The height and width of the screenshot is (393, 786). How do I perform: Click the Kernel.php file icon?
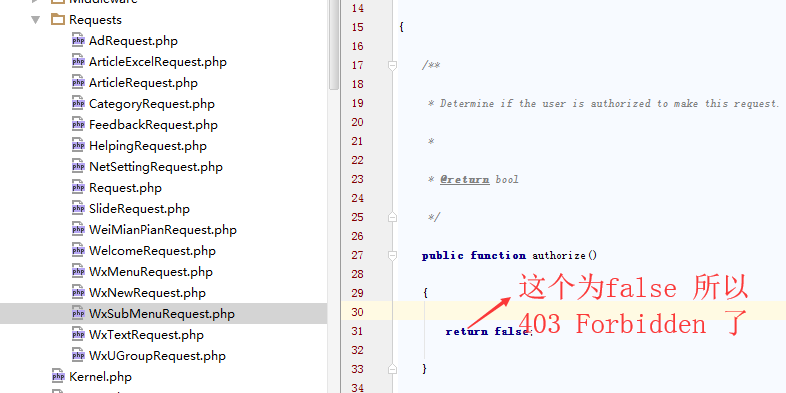[x=58, y=376]
